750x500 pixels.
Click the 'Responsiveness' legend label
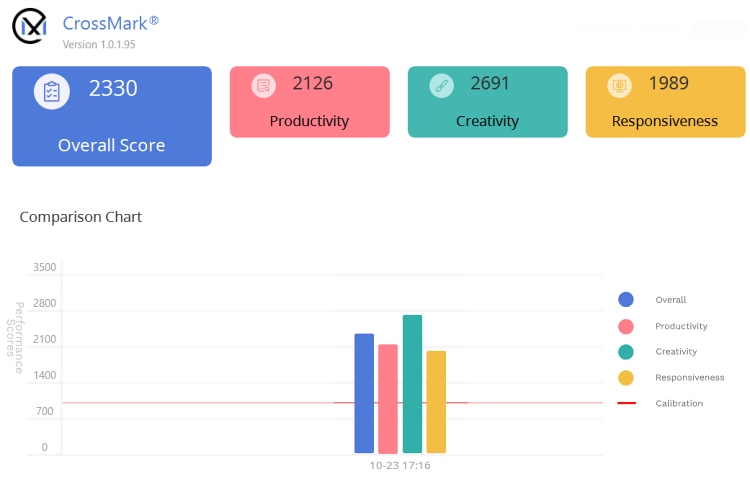pyautogui.click(x=690, y=378)
